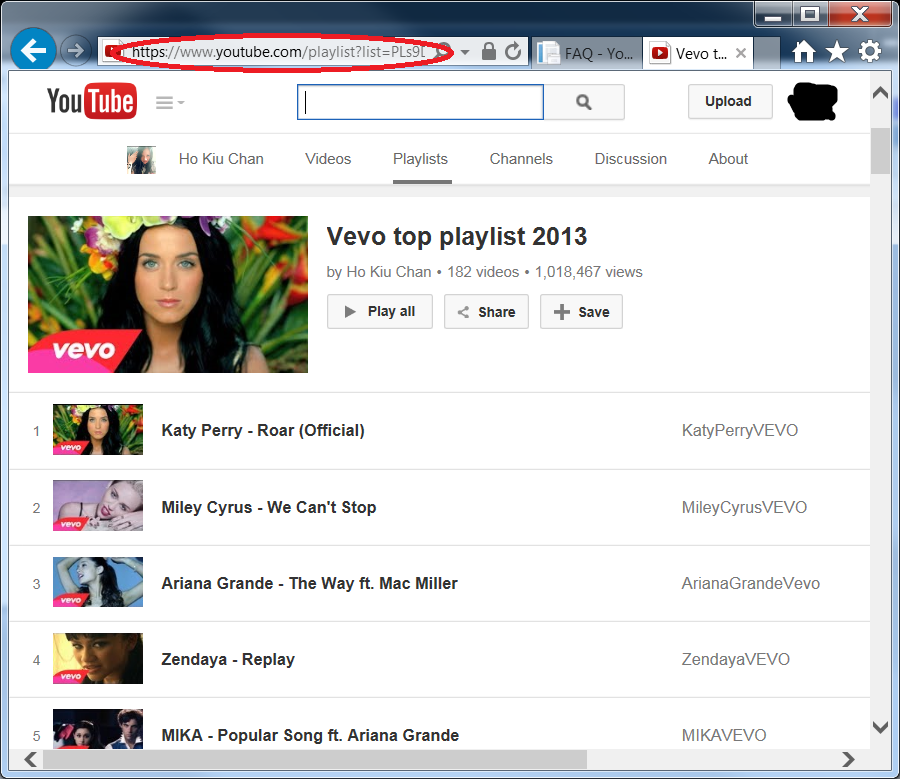Screen dimensions: 900x779
Task: Open the Channels tab
Action: [521, 159]
